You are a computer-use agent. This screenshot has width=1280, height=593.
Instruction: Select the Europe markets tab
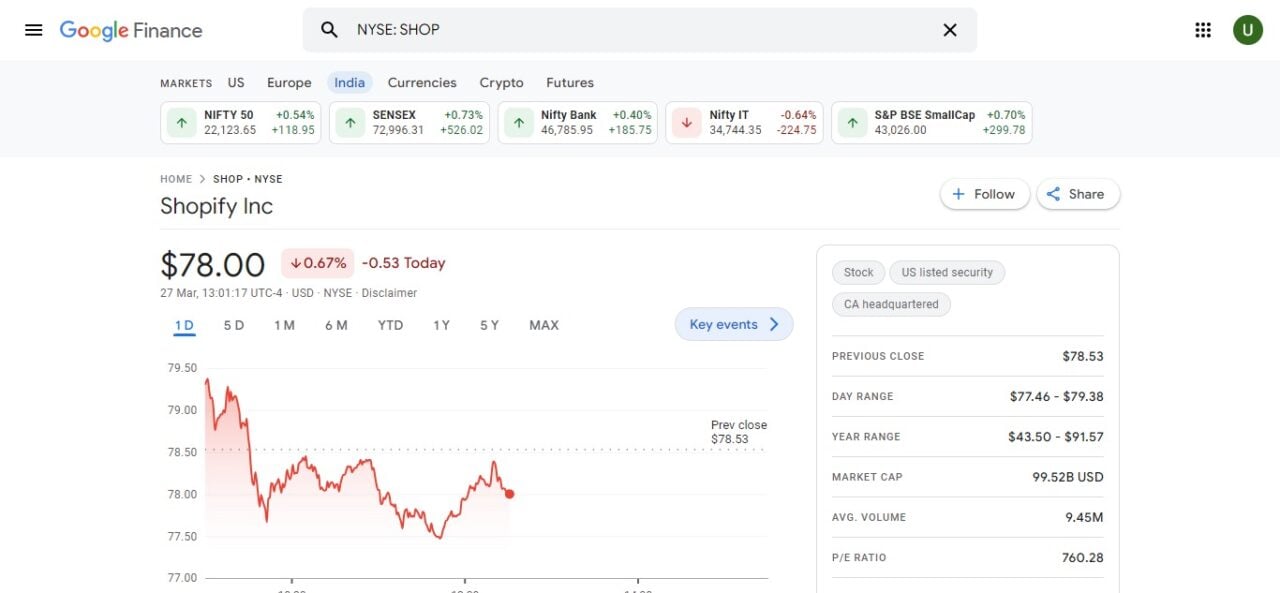pyautogui.click(x=289, y=83)
